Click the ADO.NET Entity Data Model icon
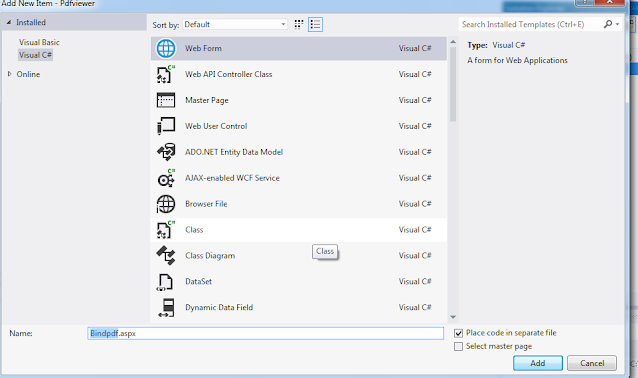Screen dimensions: 638x378 click(166, 152)
